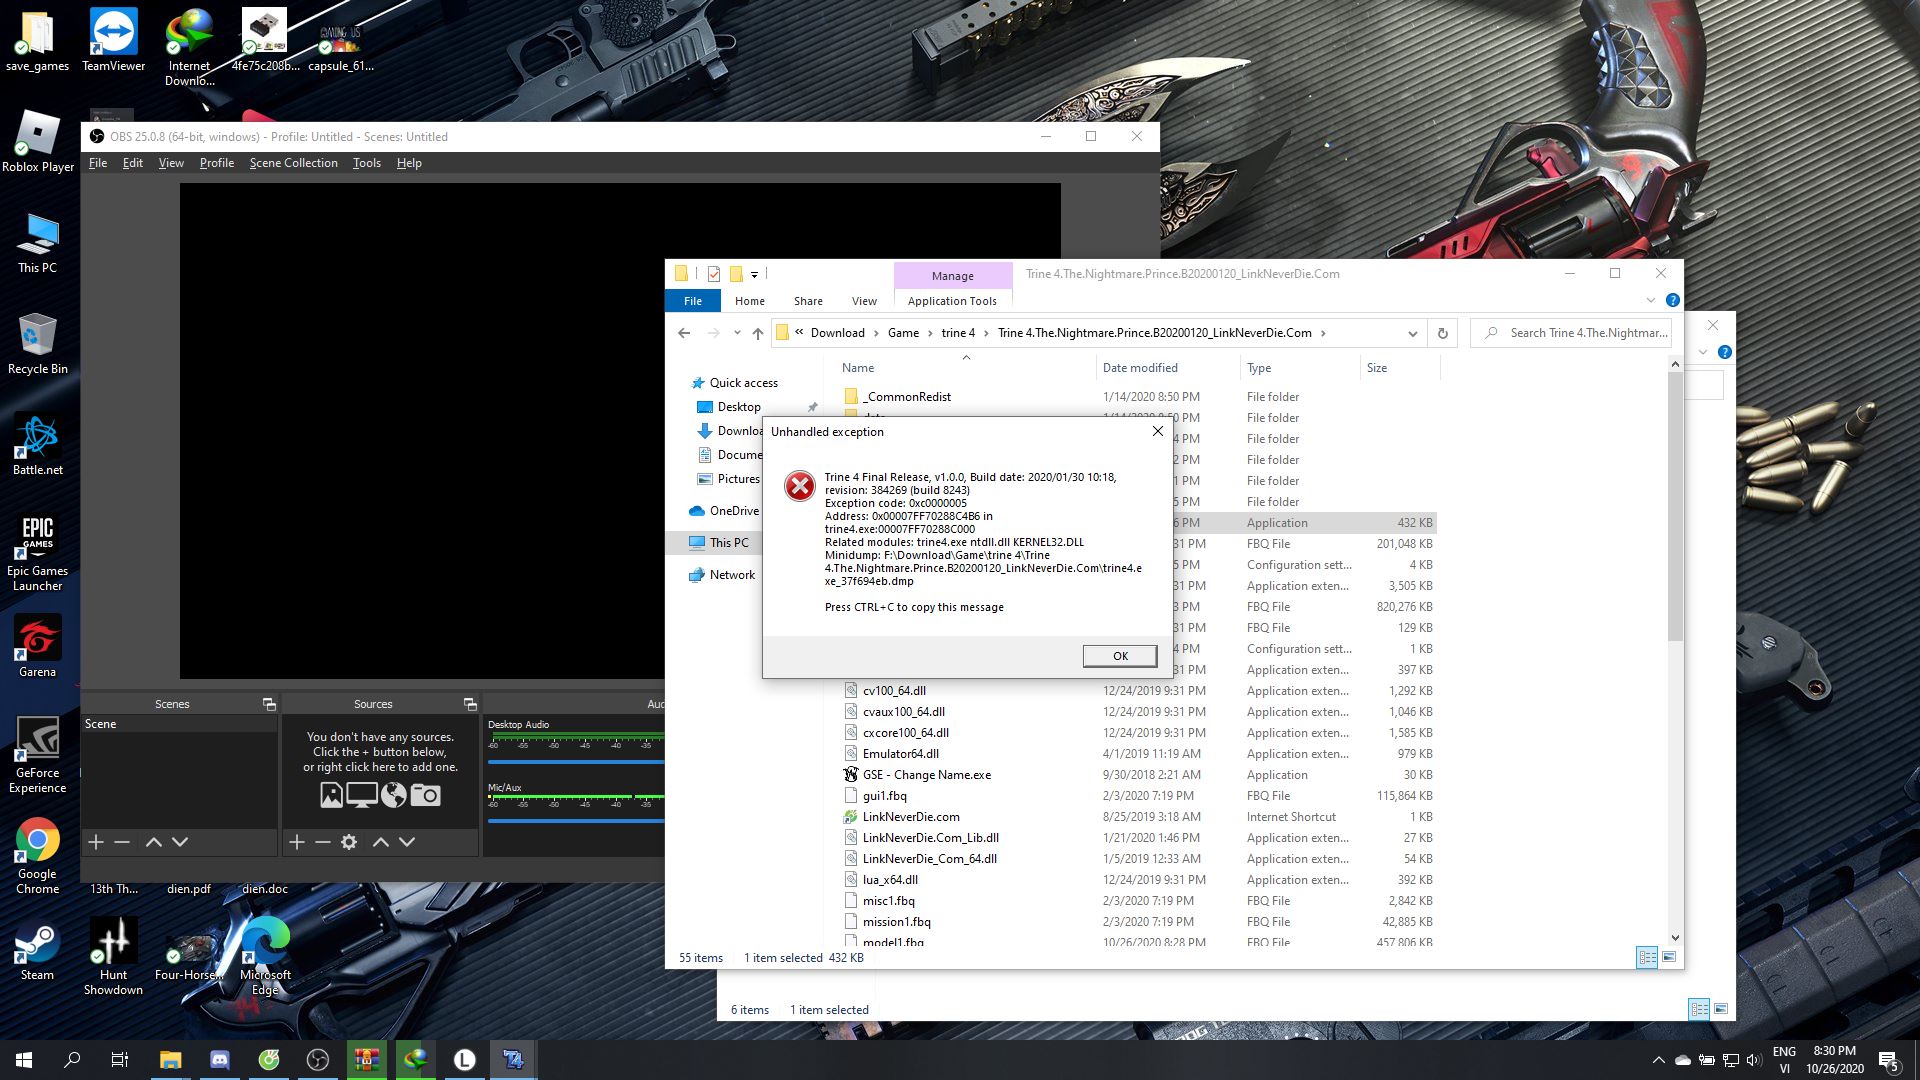Refresh the Explorer folder view

pyautogui.click(x=1442, y=333)
